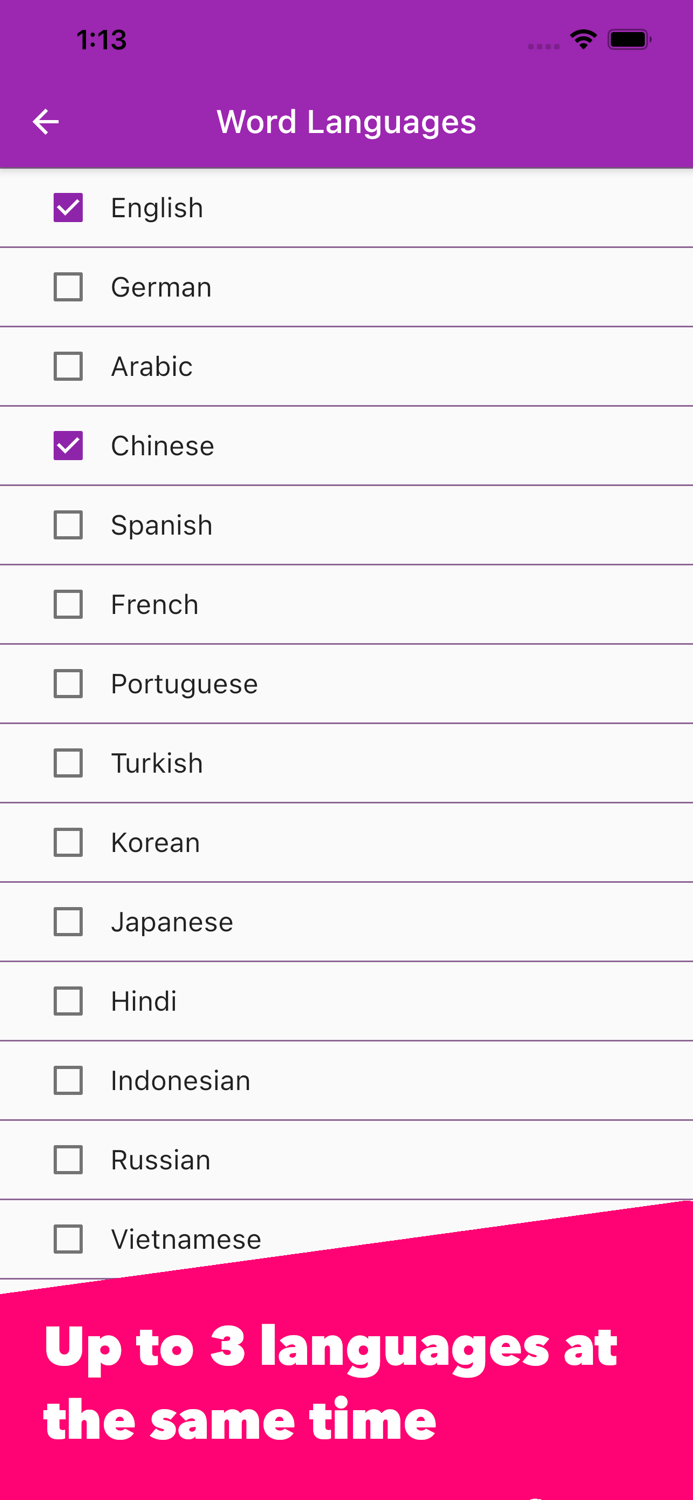The height and width of the screenshot is (1500, 693).
Task: Toggle the Russian checkbox
Action: click(68, 1160)
